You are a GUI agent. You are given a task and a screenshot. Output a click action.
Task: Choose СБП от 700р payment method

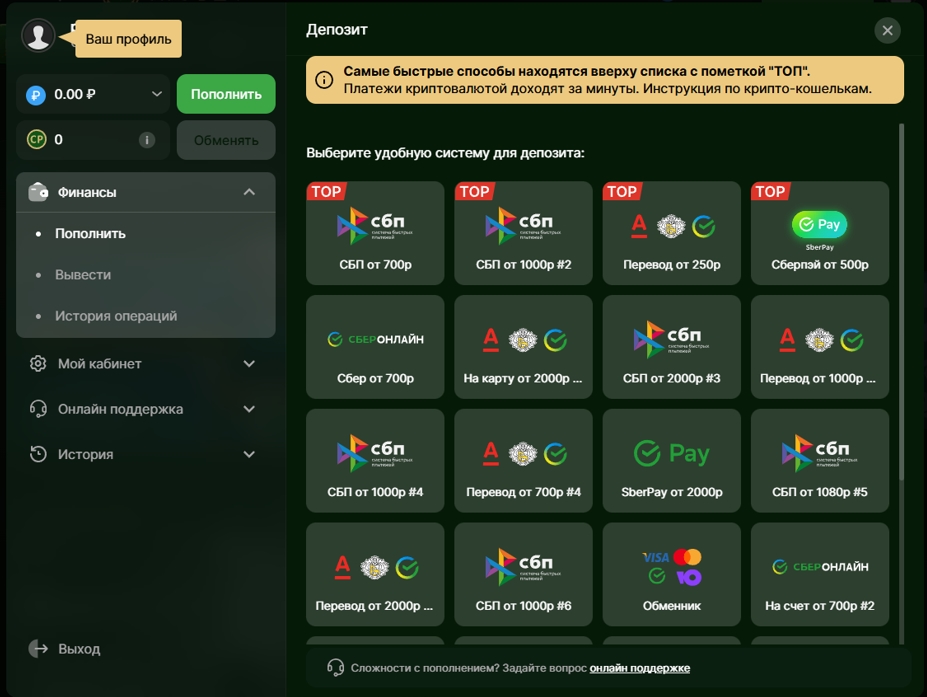click(x=375, y=233)
